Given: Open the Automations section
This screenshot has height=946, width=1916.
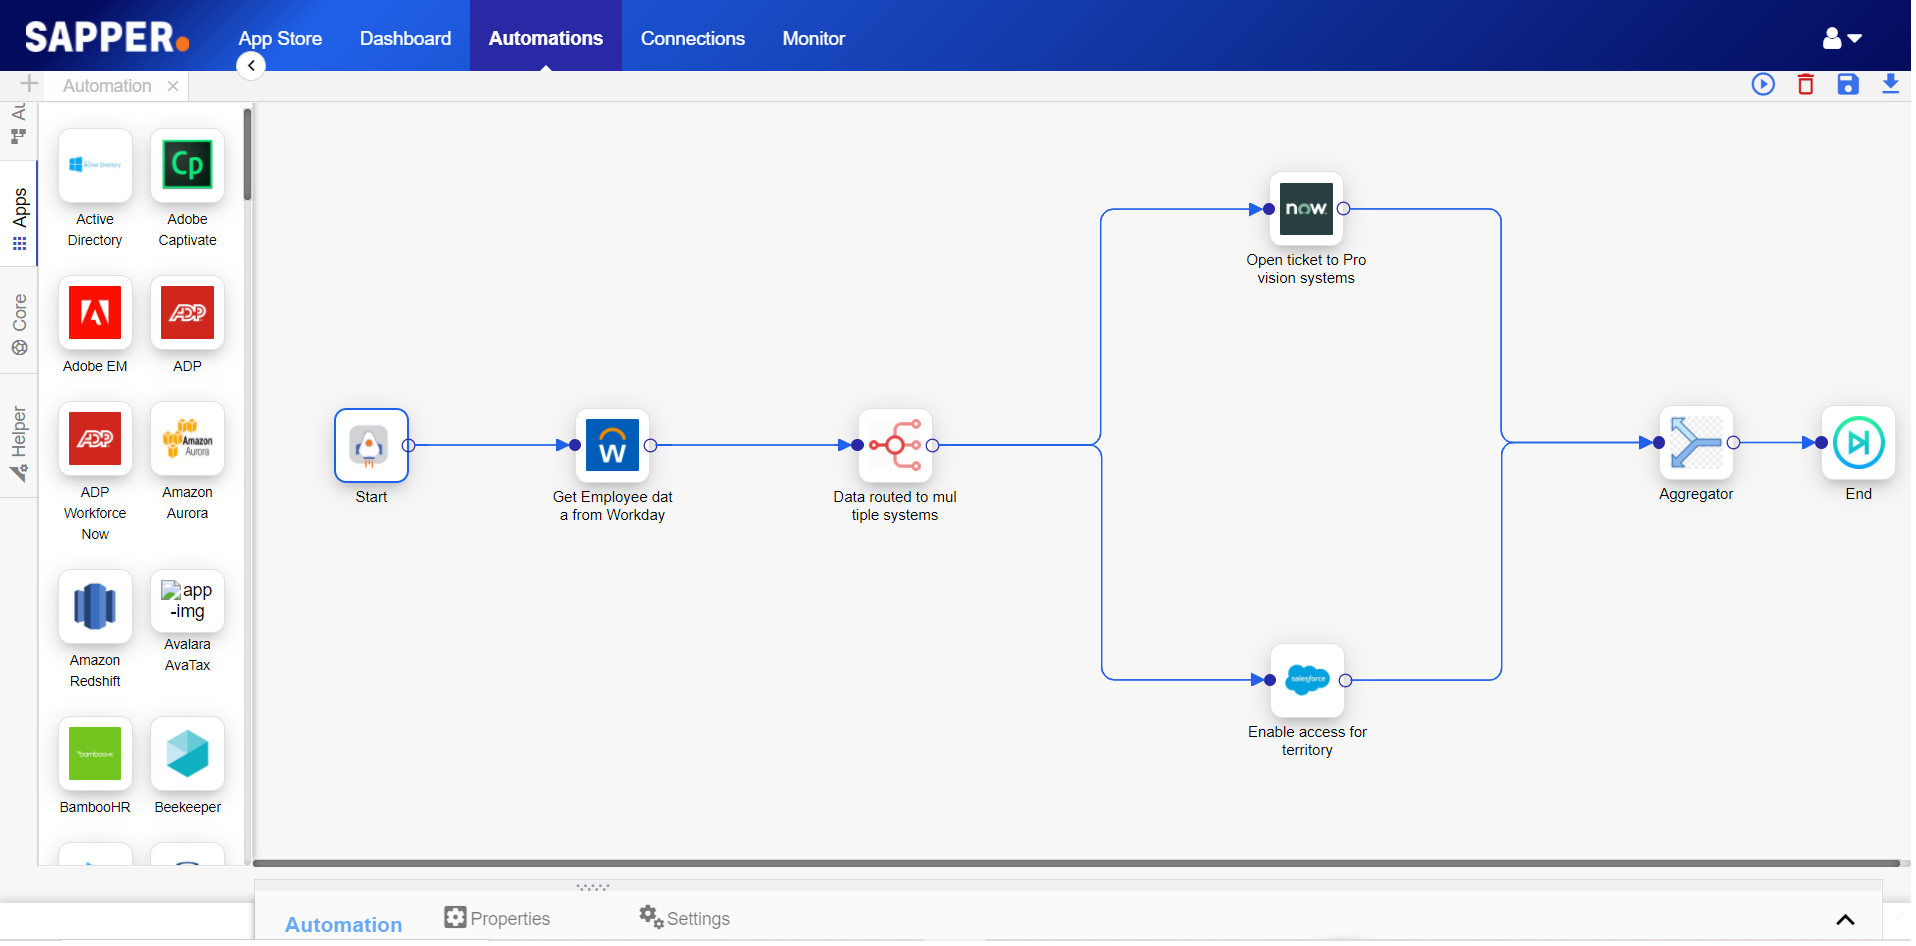Looking at the screenshot, I should pos(546,38).
